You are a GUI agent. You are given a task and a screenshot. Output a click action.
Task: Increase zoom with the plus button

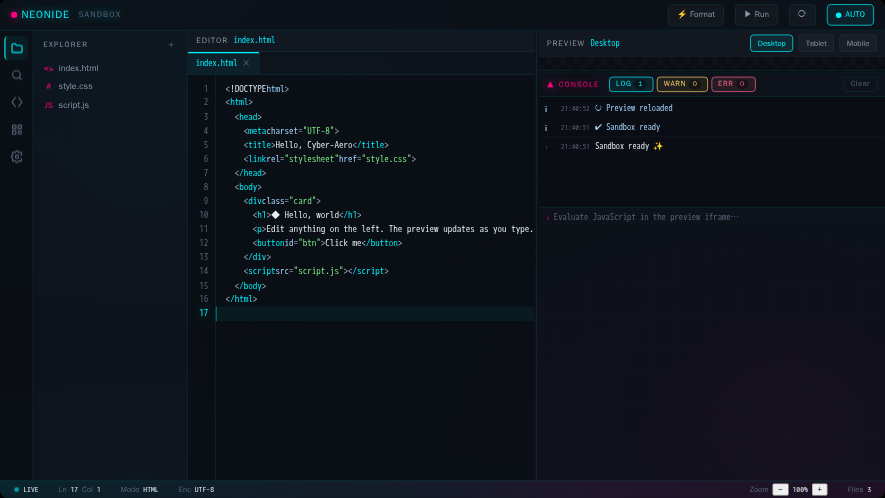point(820,490)
